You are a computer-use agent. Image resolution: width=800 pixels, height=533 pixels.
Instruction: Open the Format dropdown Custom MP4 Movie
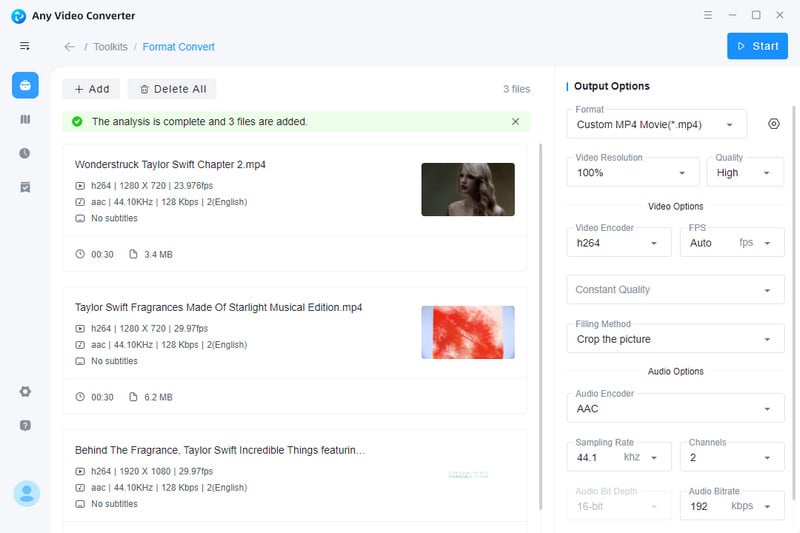657,124
